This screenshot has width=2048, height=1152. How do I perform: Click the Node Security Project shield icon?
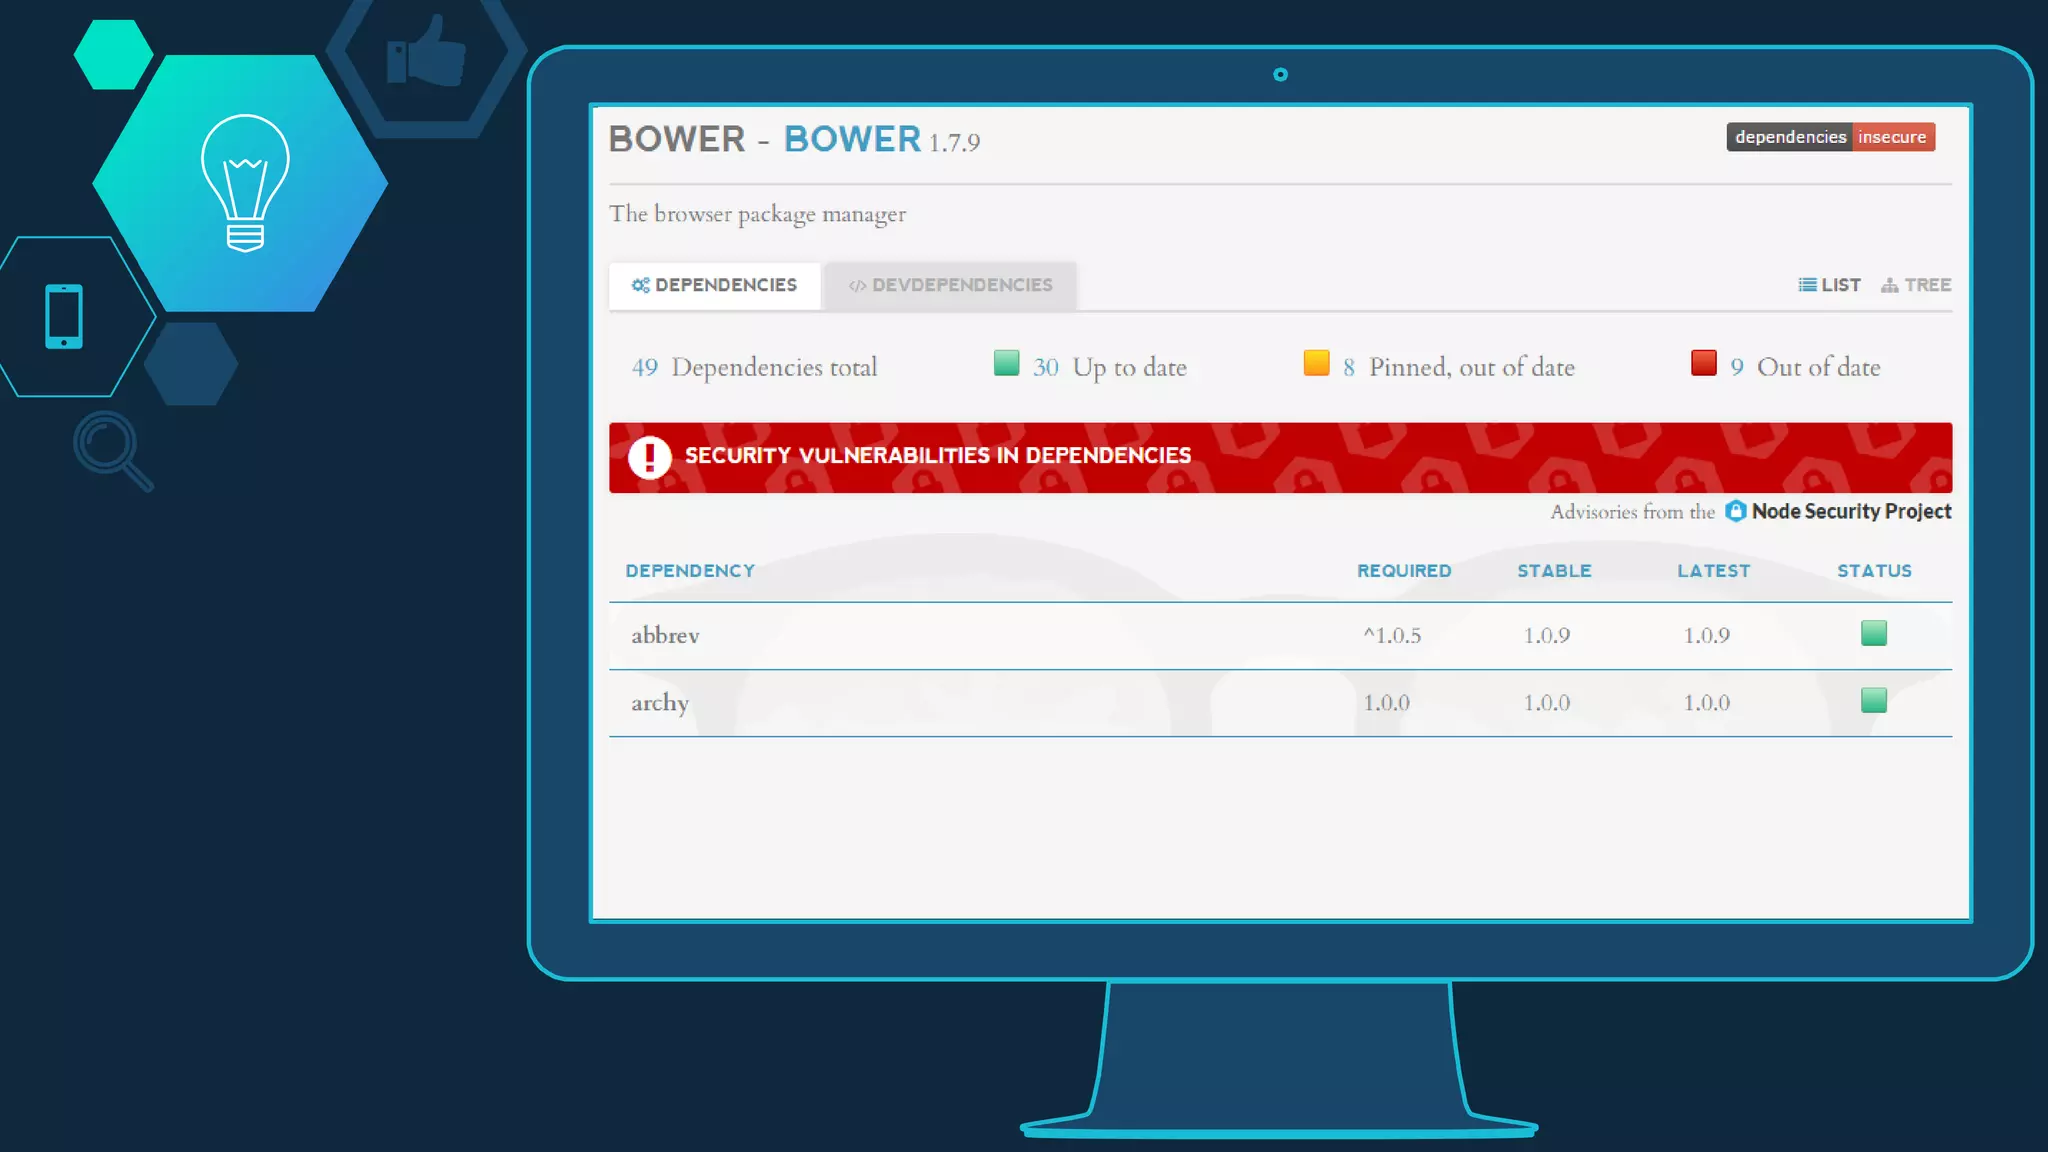click(1736, 511)
